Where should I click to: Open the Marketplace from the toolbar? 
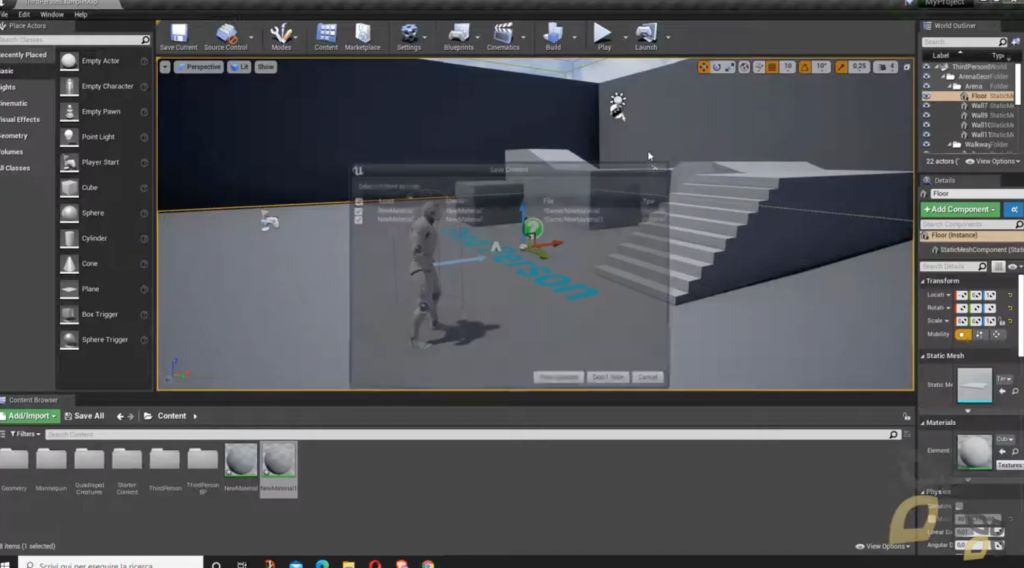click(362, 37)
